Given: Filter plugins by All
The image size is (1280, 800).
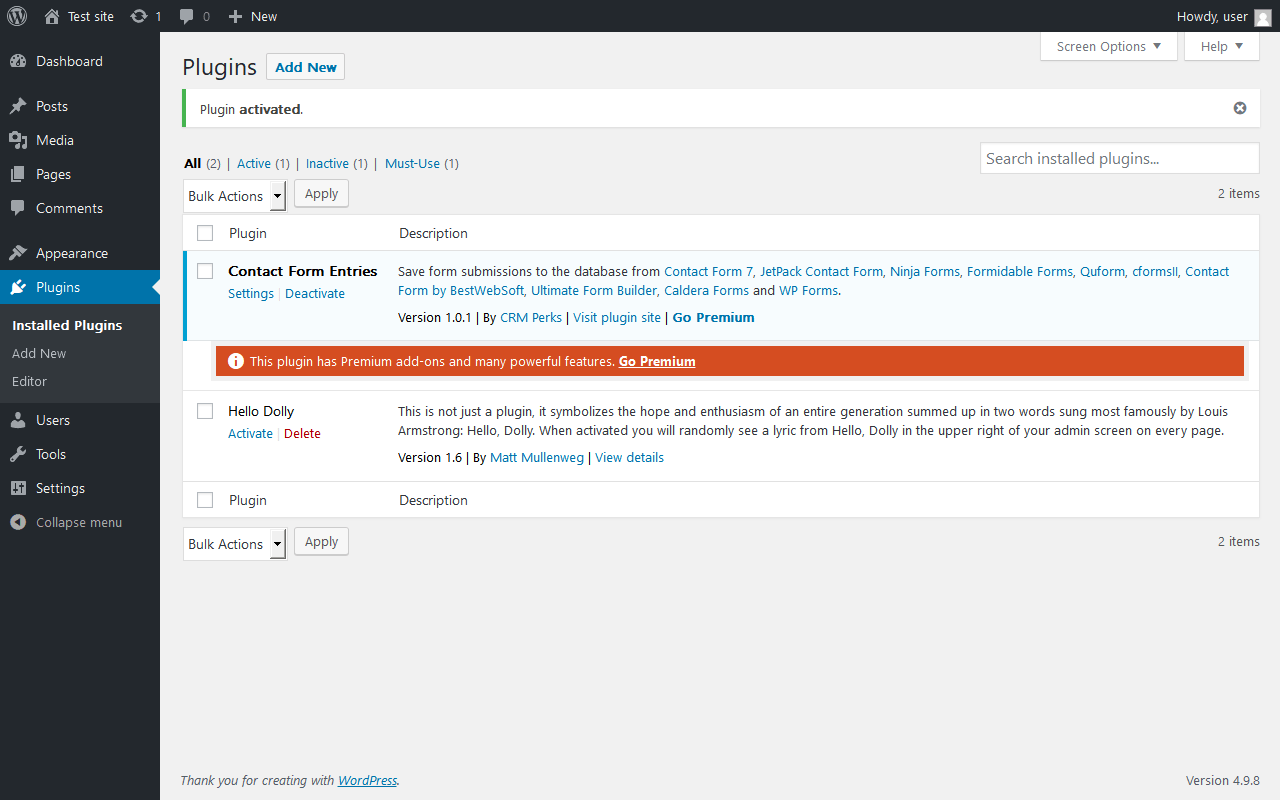Looking at the screenshot, I should coord(193,163).
